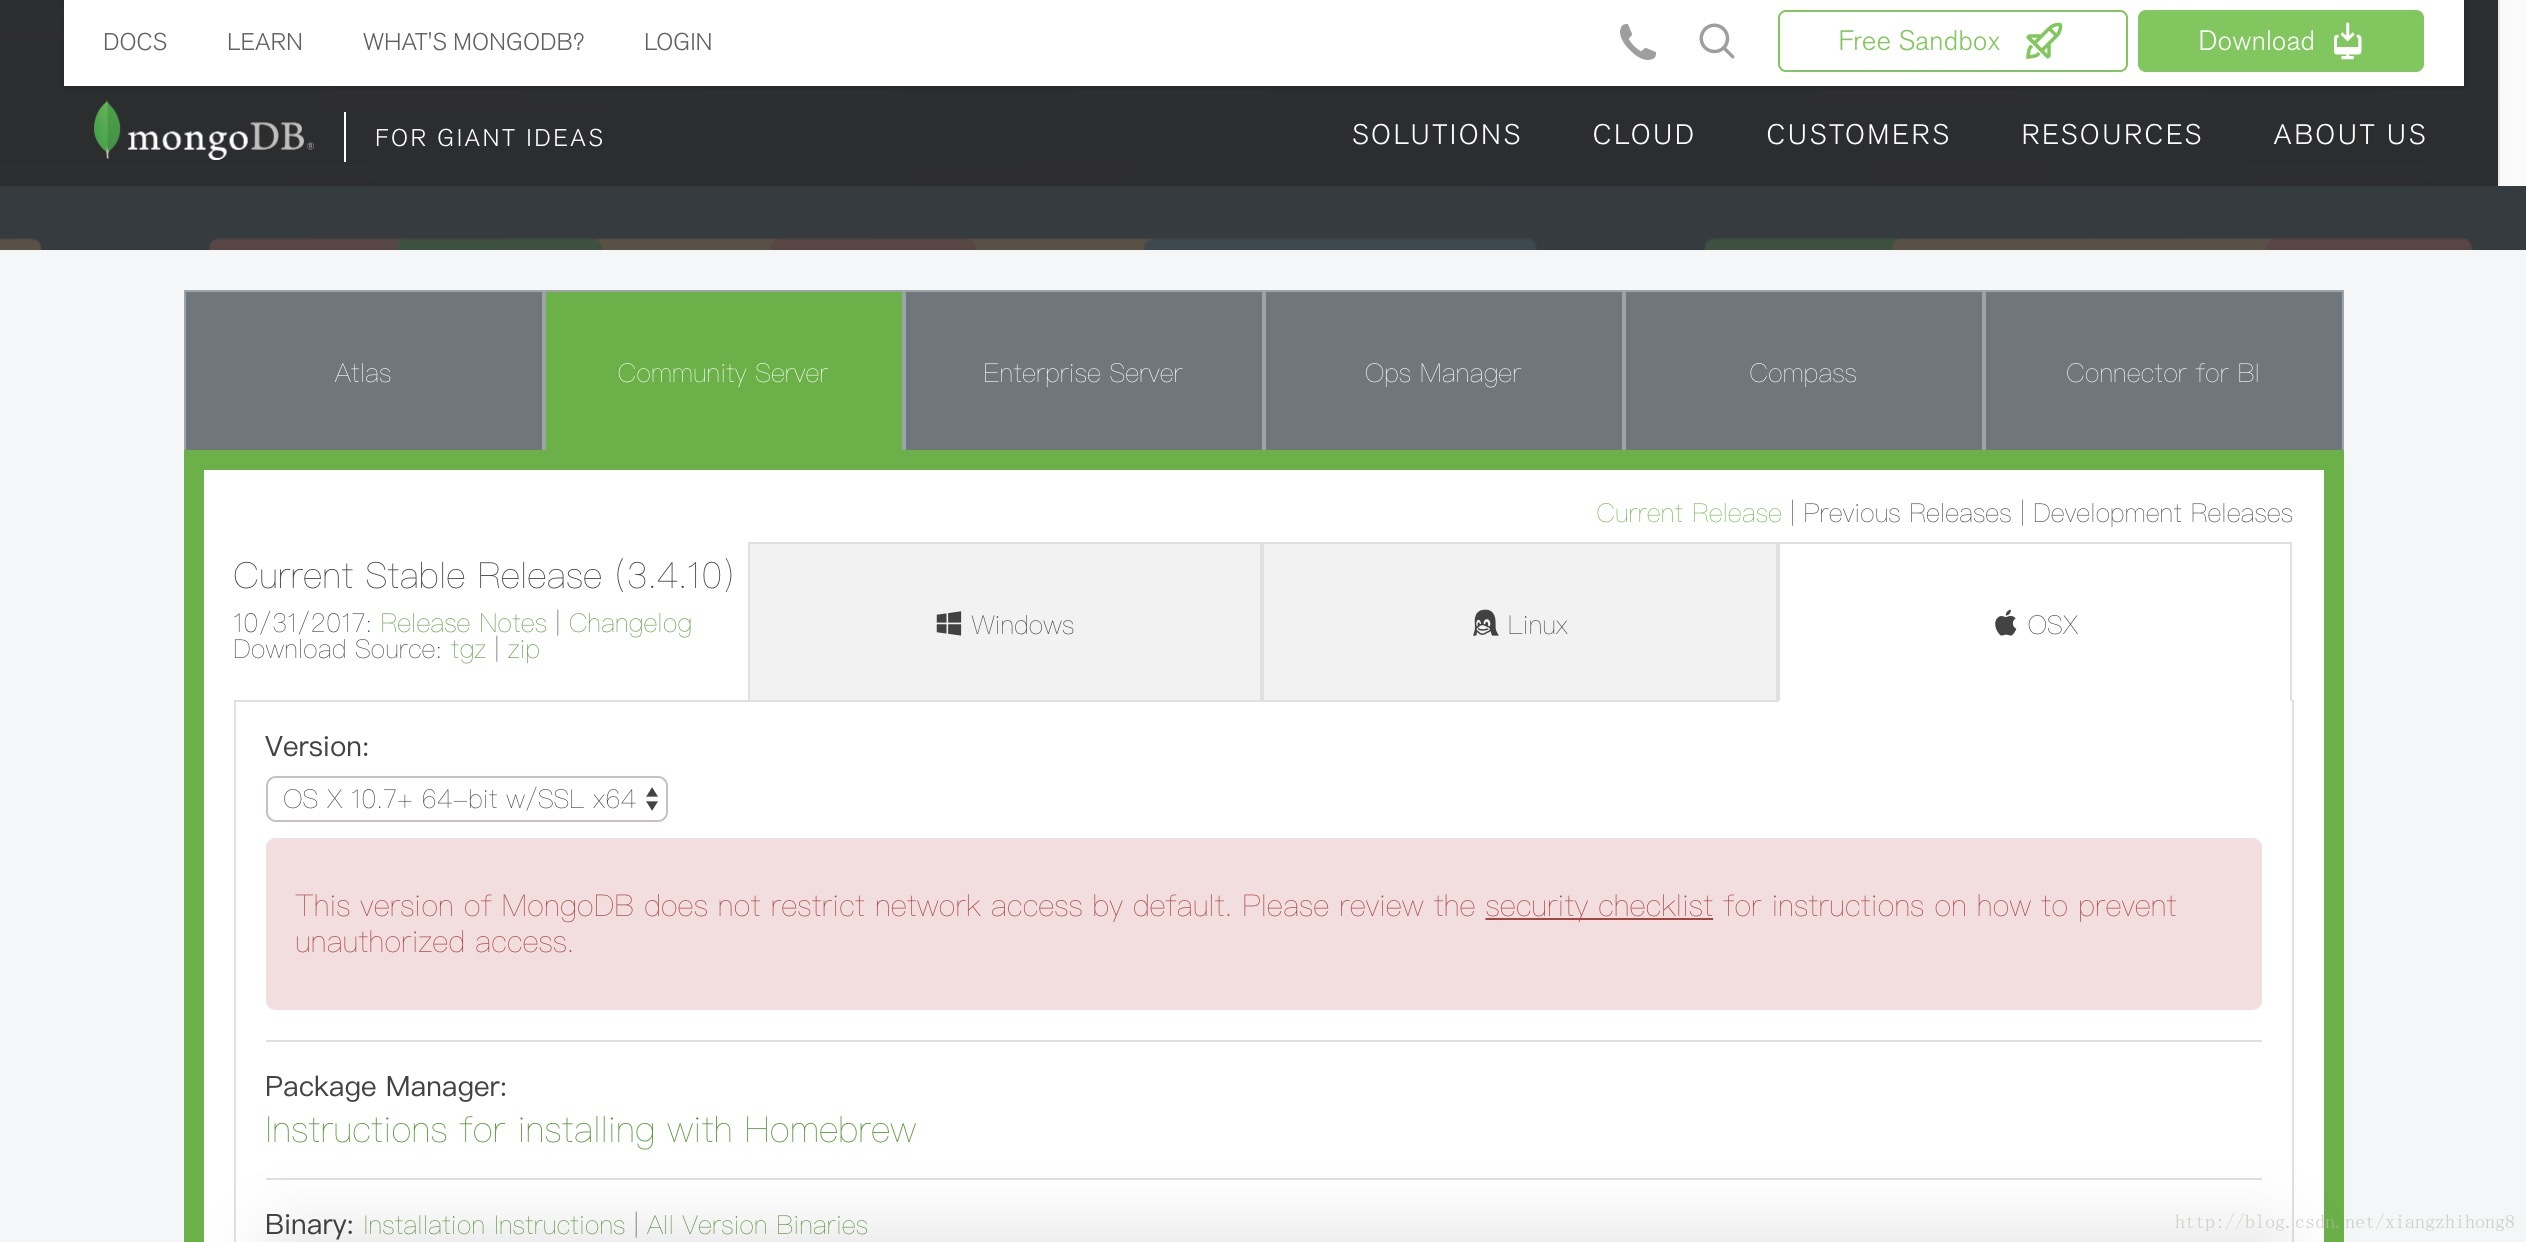This screenshot has width=2526, height=1242.
Task: Select the OSX platform tab
Action: (2035, 622)
